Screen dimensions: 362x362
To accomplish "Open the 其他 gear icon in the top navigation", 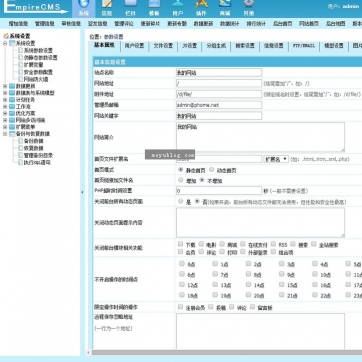I will pyautogui.click(x=249, y=4).
